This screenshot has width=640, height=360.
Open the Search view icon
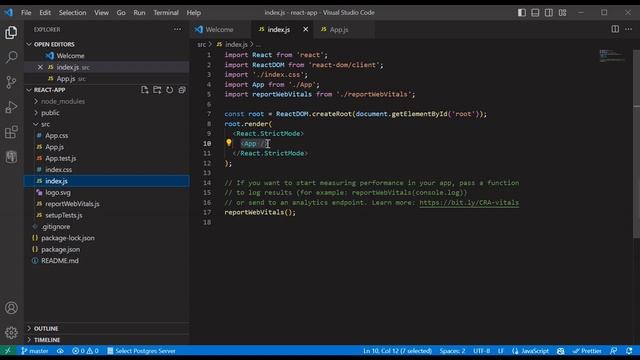click(11, 57)
